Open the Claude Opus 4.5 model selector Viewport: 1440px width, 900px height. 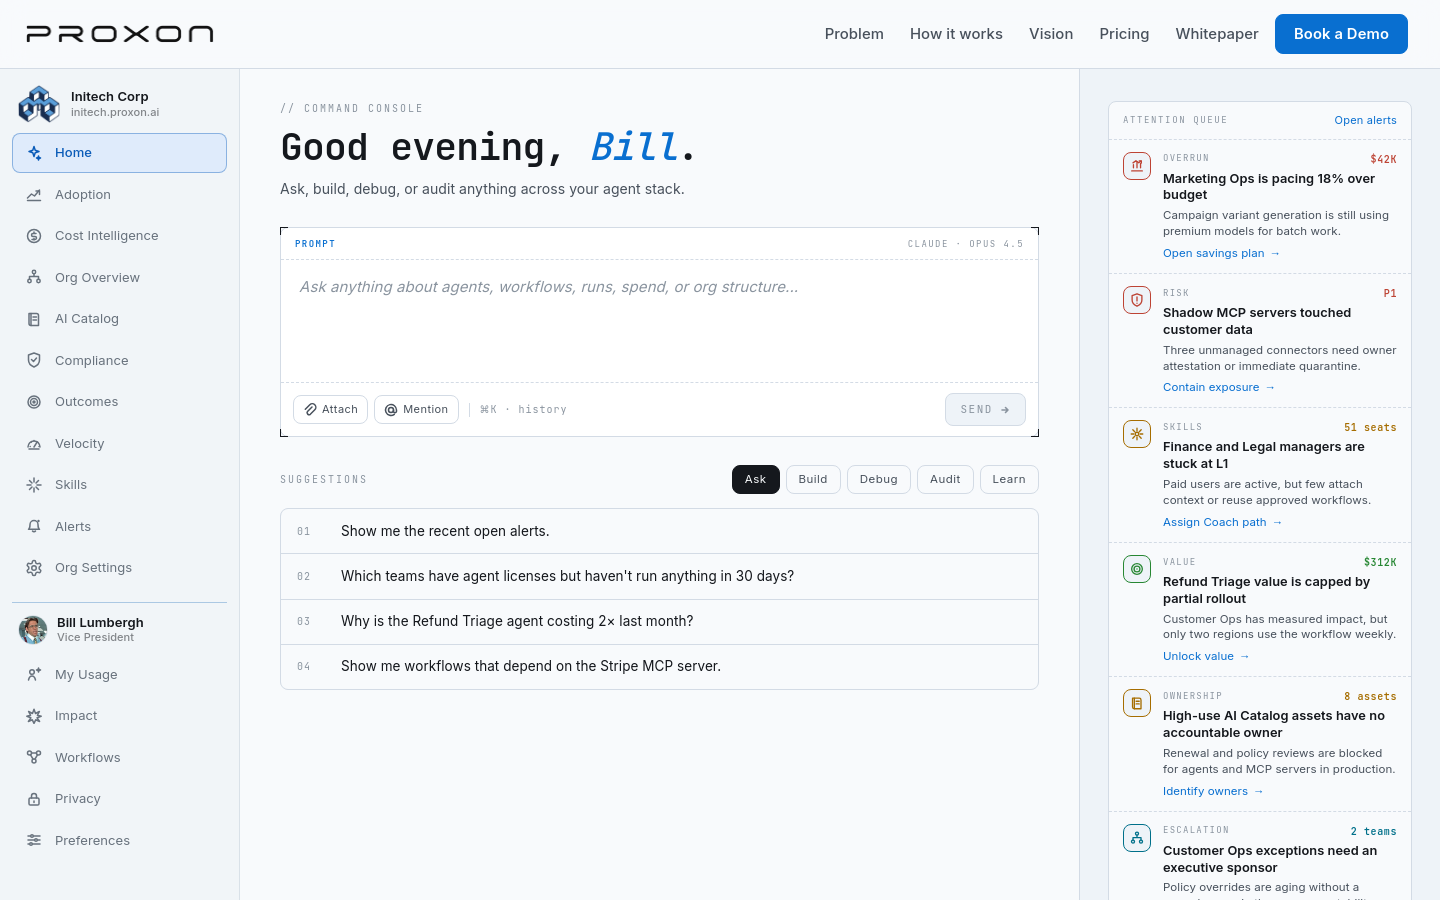[965, 244]
